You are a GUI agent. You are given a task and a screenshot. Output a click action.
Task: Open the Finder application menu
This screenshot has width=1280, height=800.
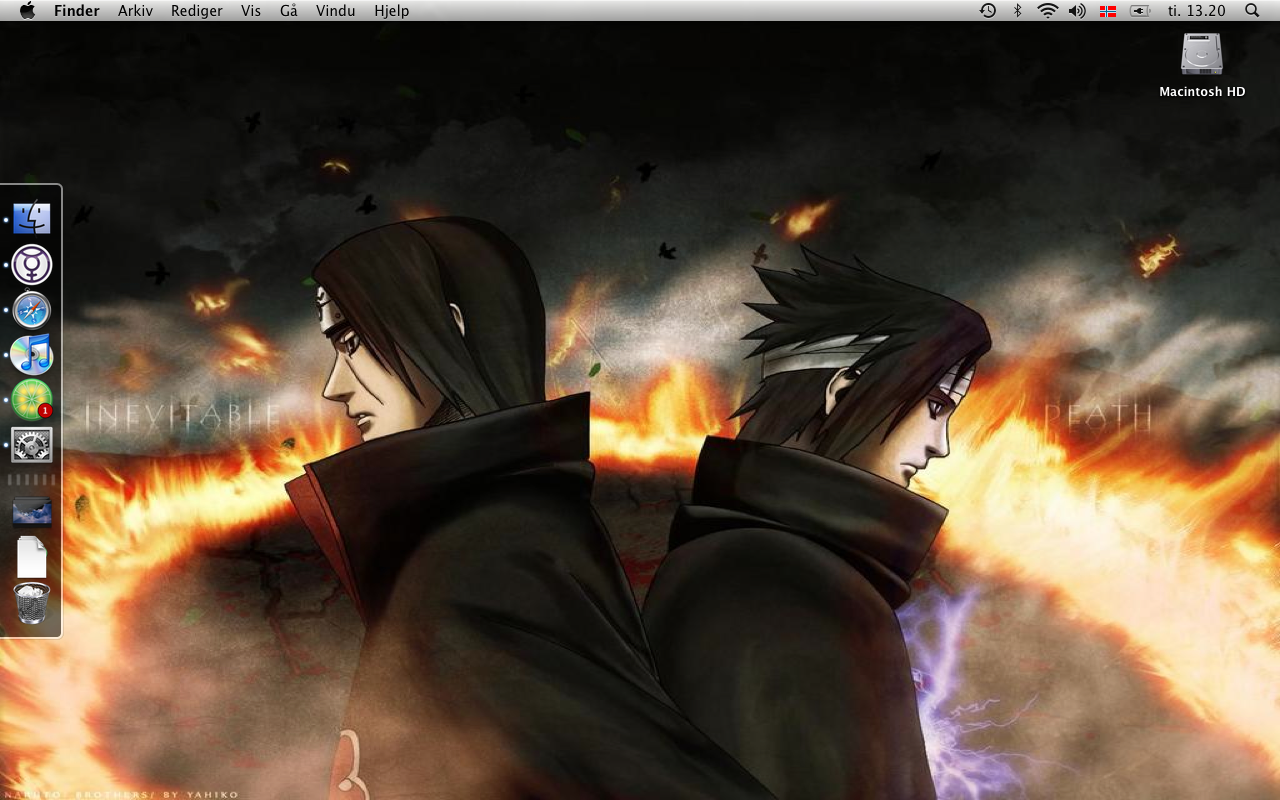(77, 11)
